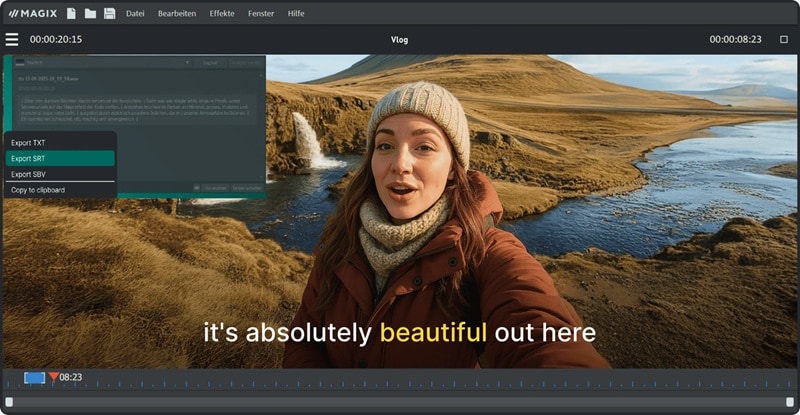Screen dimensions: 800x415
Task: Click the 00:00:08:23 position timecode
Action: pos(735,39)
